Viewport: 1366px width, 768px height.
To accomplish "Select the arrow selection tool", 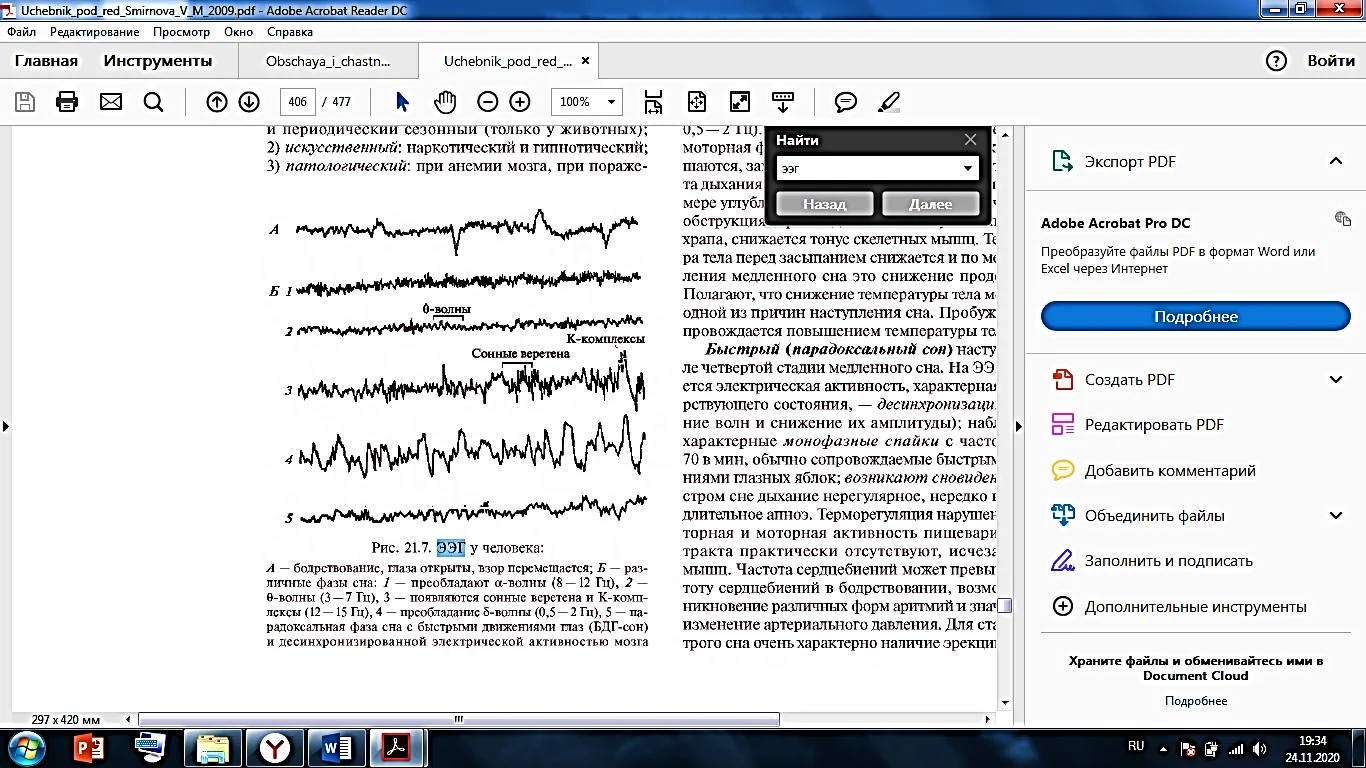I will pyautogui.click(x=402, y=102).
